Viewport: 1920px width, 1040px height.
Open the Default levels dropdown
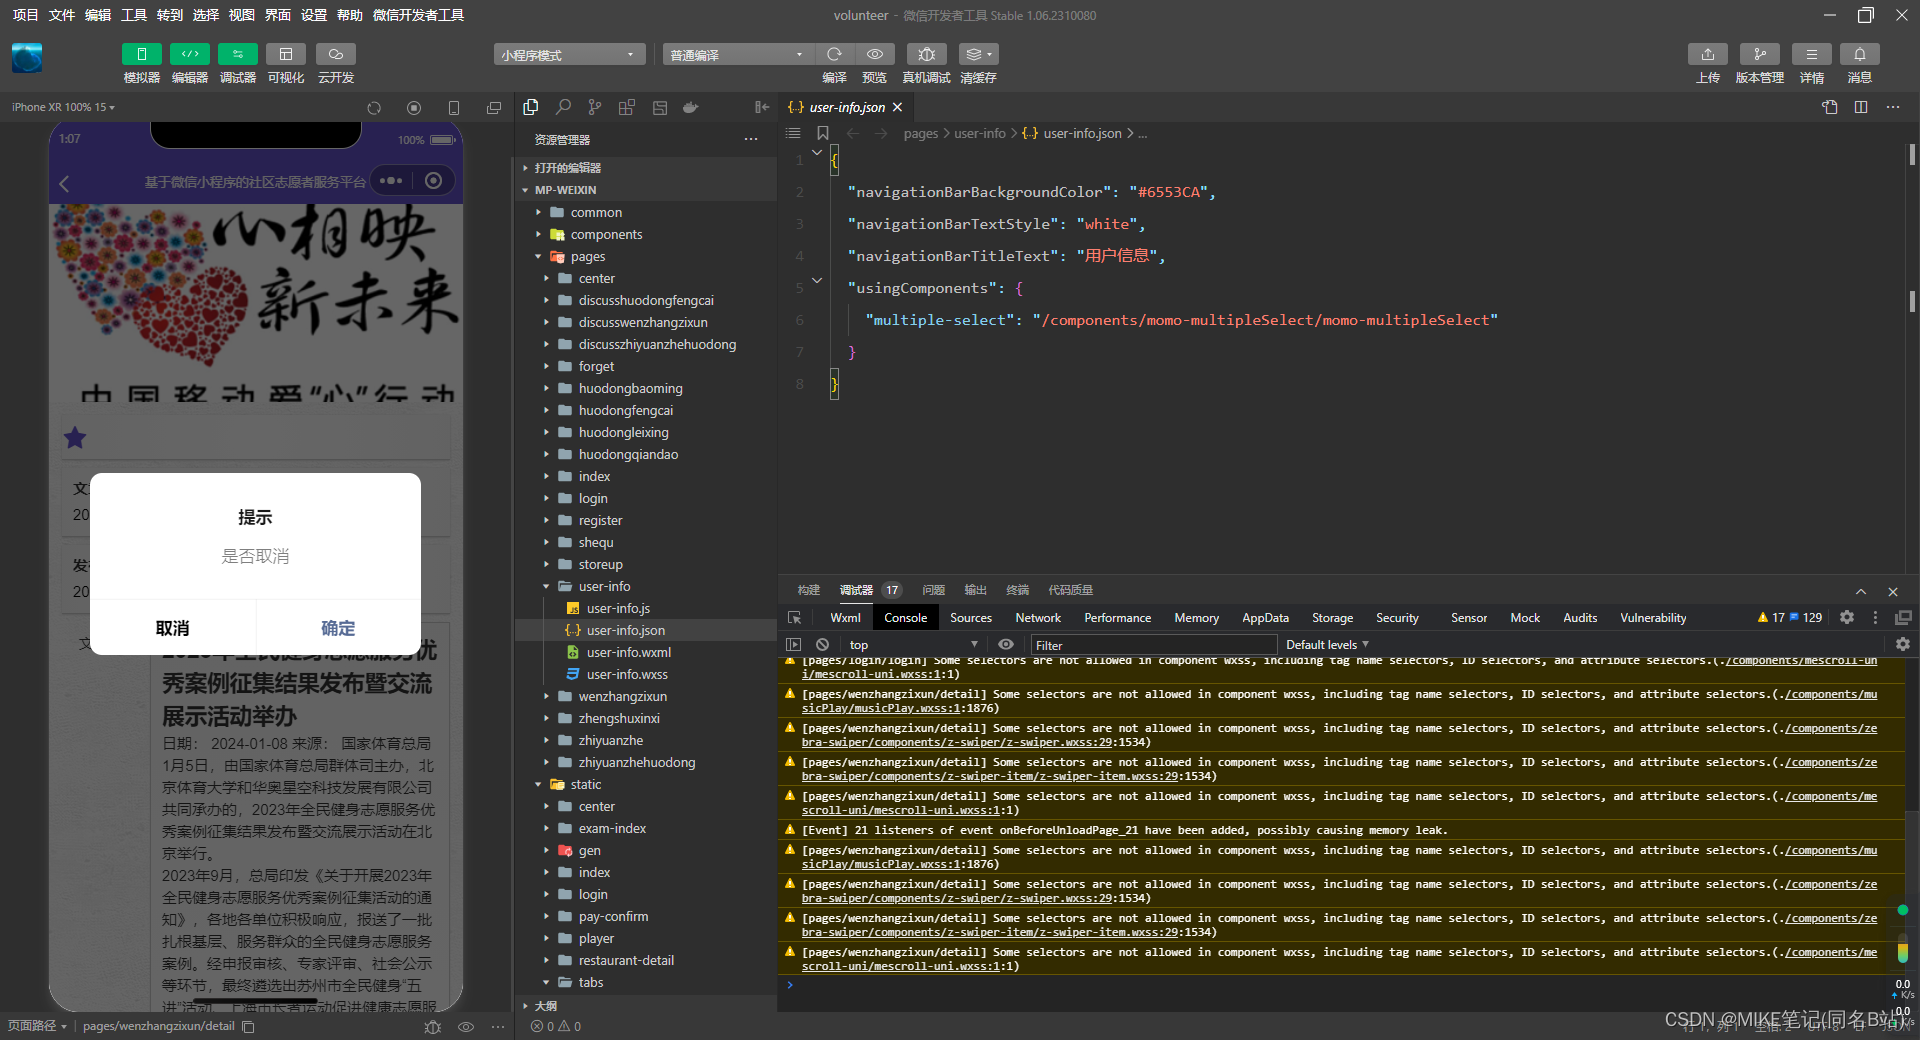pyautogui.click(x=1327, y=645)
